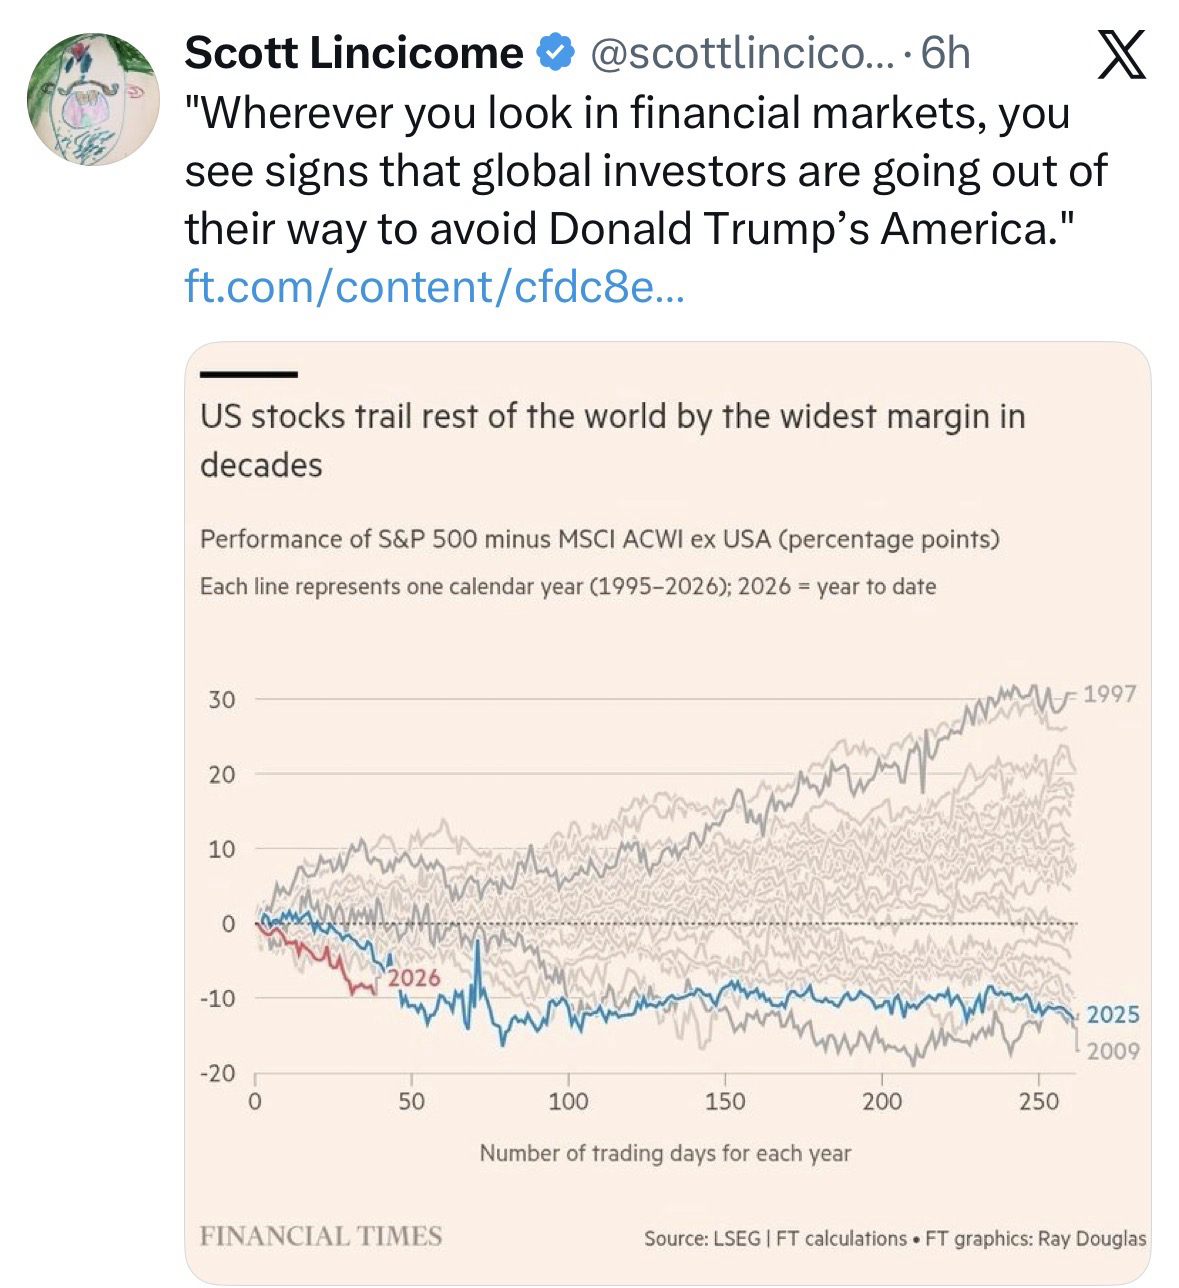
Task: Click the chart headline about US stocks
Action: point(612,440)
